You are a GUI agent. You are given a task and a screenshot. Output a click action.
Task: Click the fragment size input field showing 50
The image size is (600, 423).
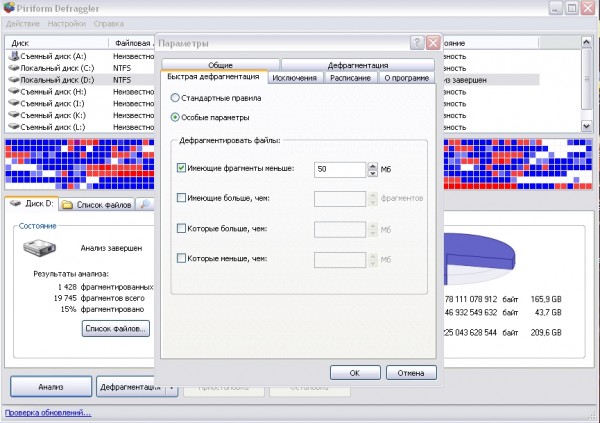pos(340,170)
